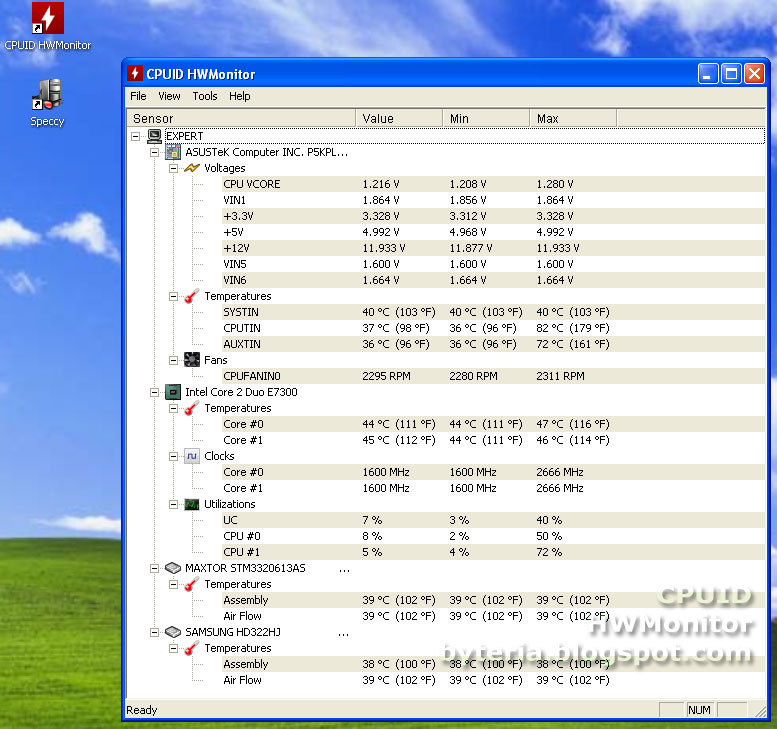Select the SYSTIN temperature row

point(494,312)
